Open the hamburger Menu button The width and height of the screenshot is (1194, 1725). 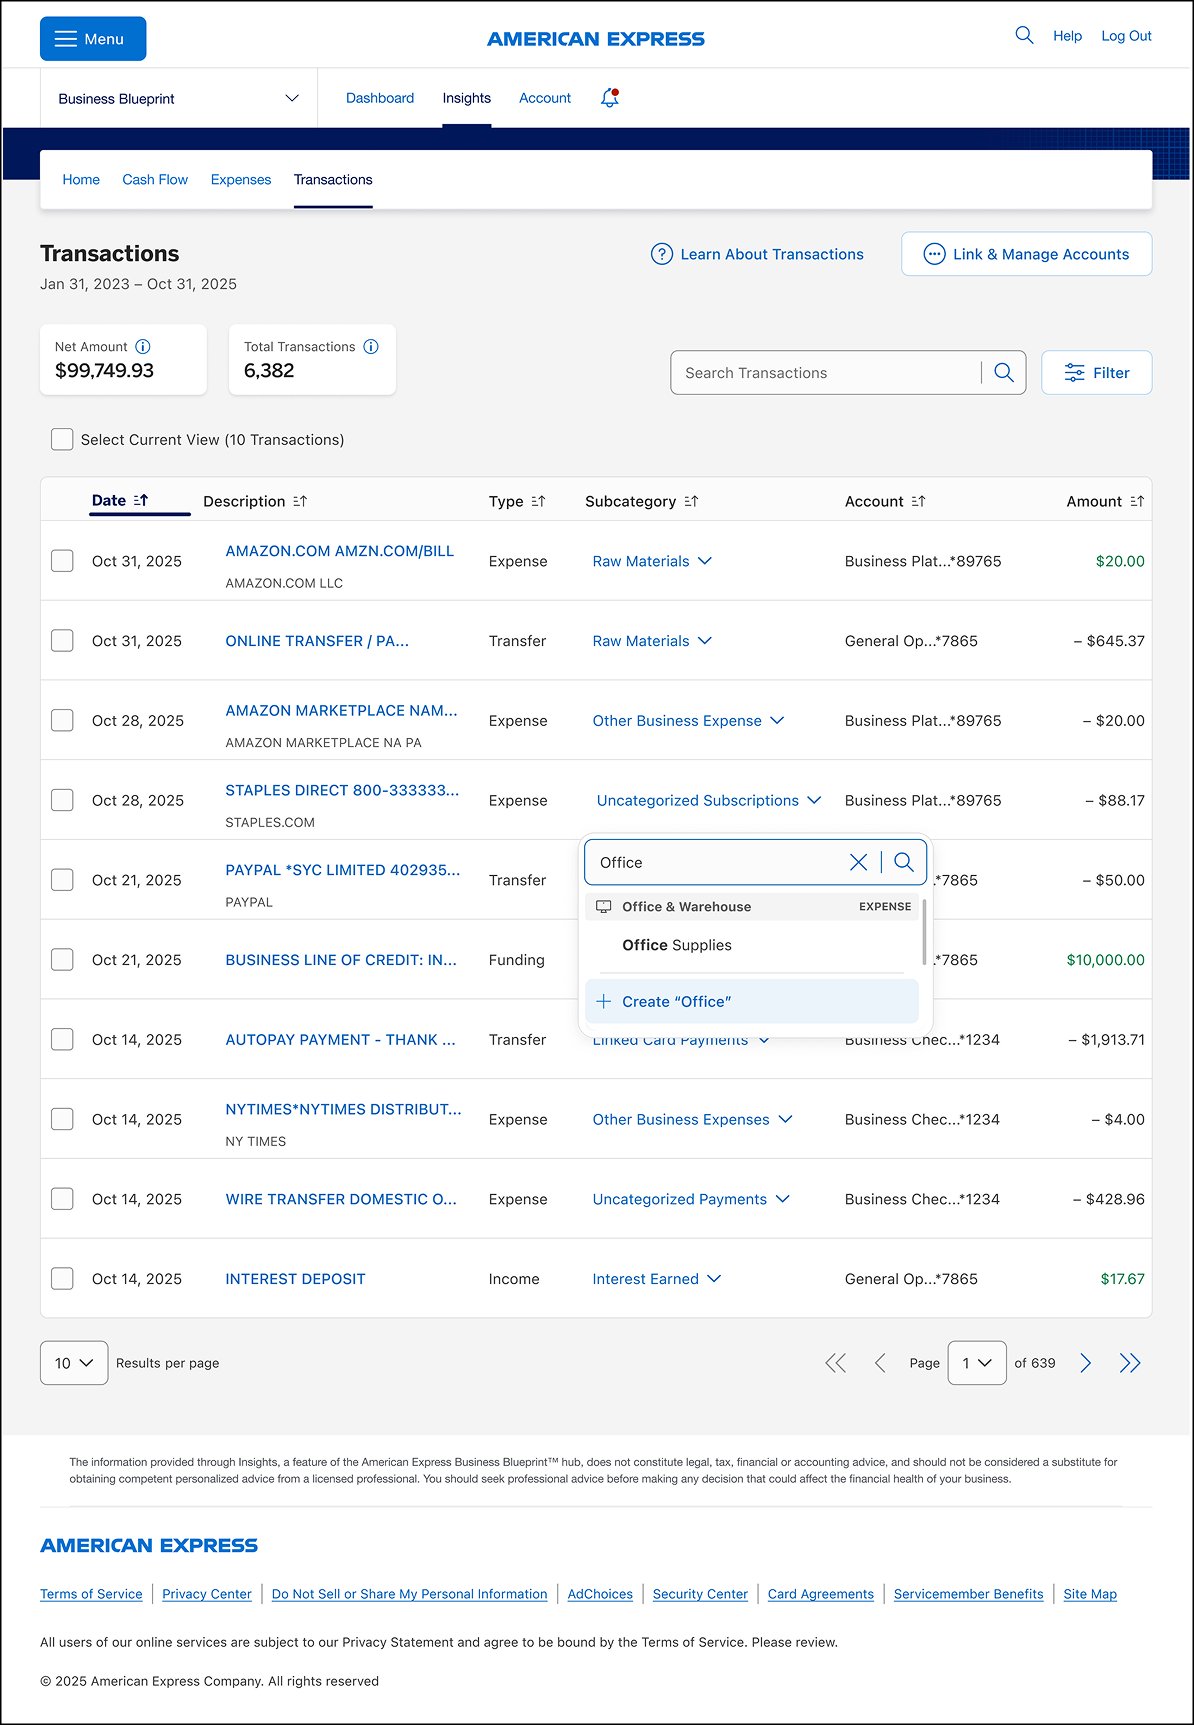pyautogui.click(x=93, y=39)
